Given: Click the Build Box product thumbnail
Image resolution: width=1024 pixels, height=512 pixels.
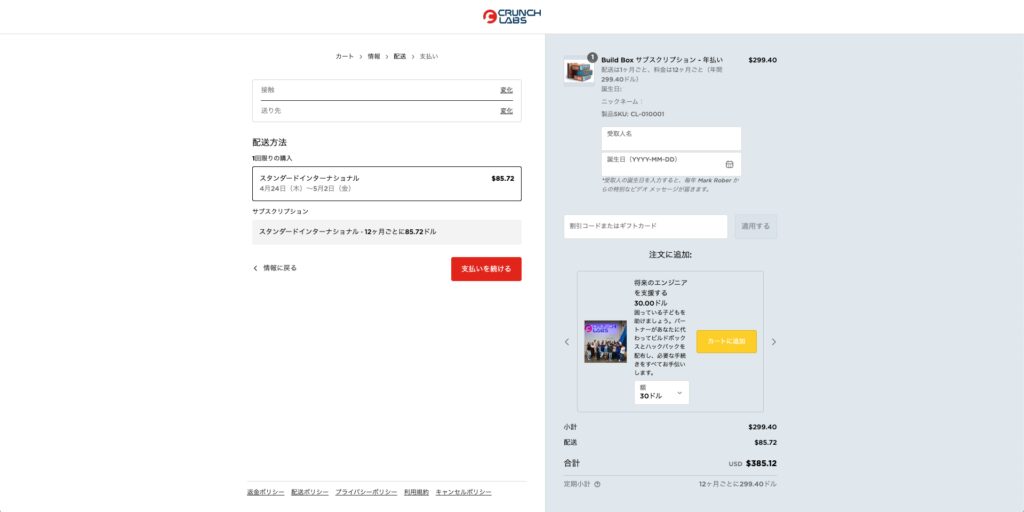Looking at the screenshot, I should point(579,71).
